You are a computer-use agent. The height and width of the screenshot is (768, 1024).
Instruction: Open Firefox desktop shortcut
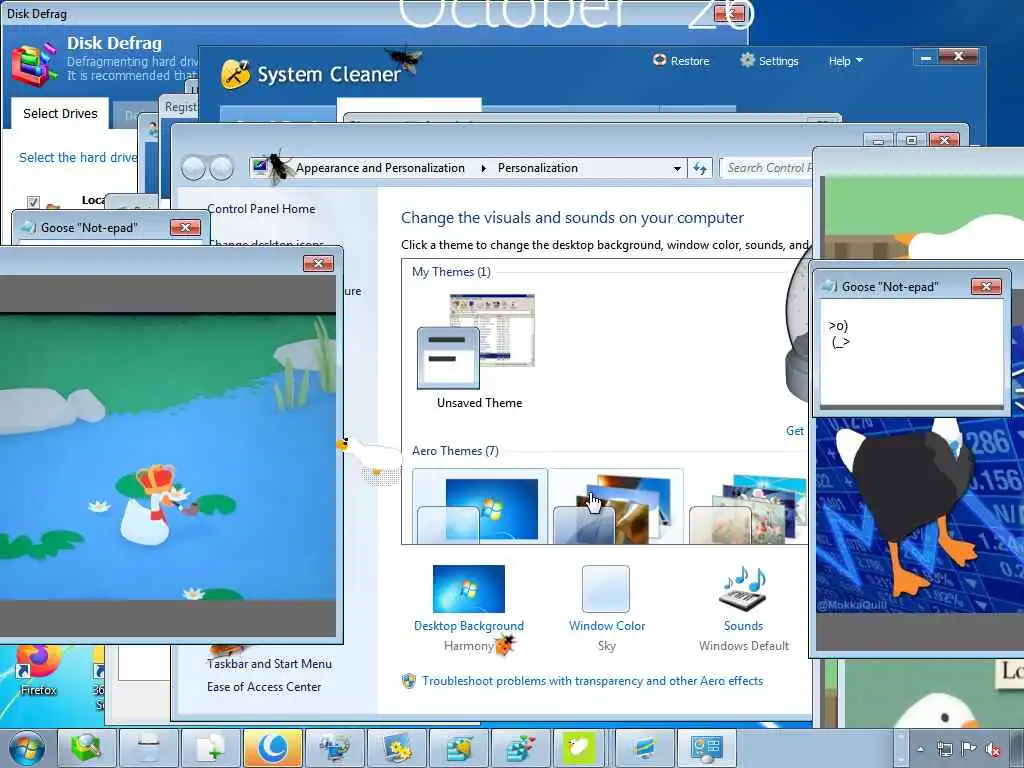click(39, 671)
